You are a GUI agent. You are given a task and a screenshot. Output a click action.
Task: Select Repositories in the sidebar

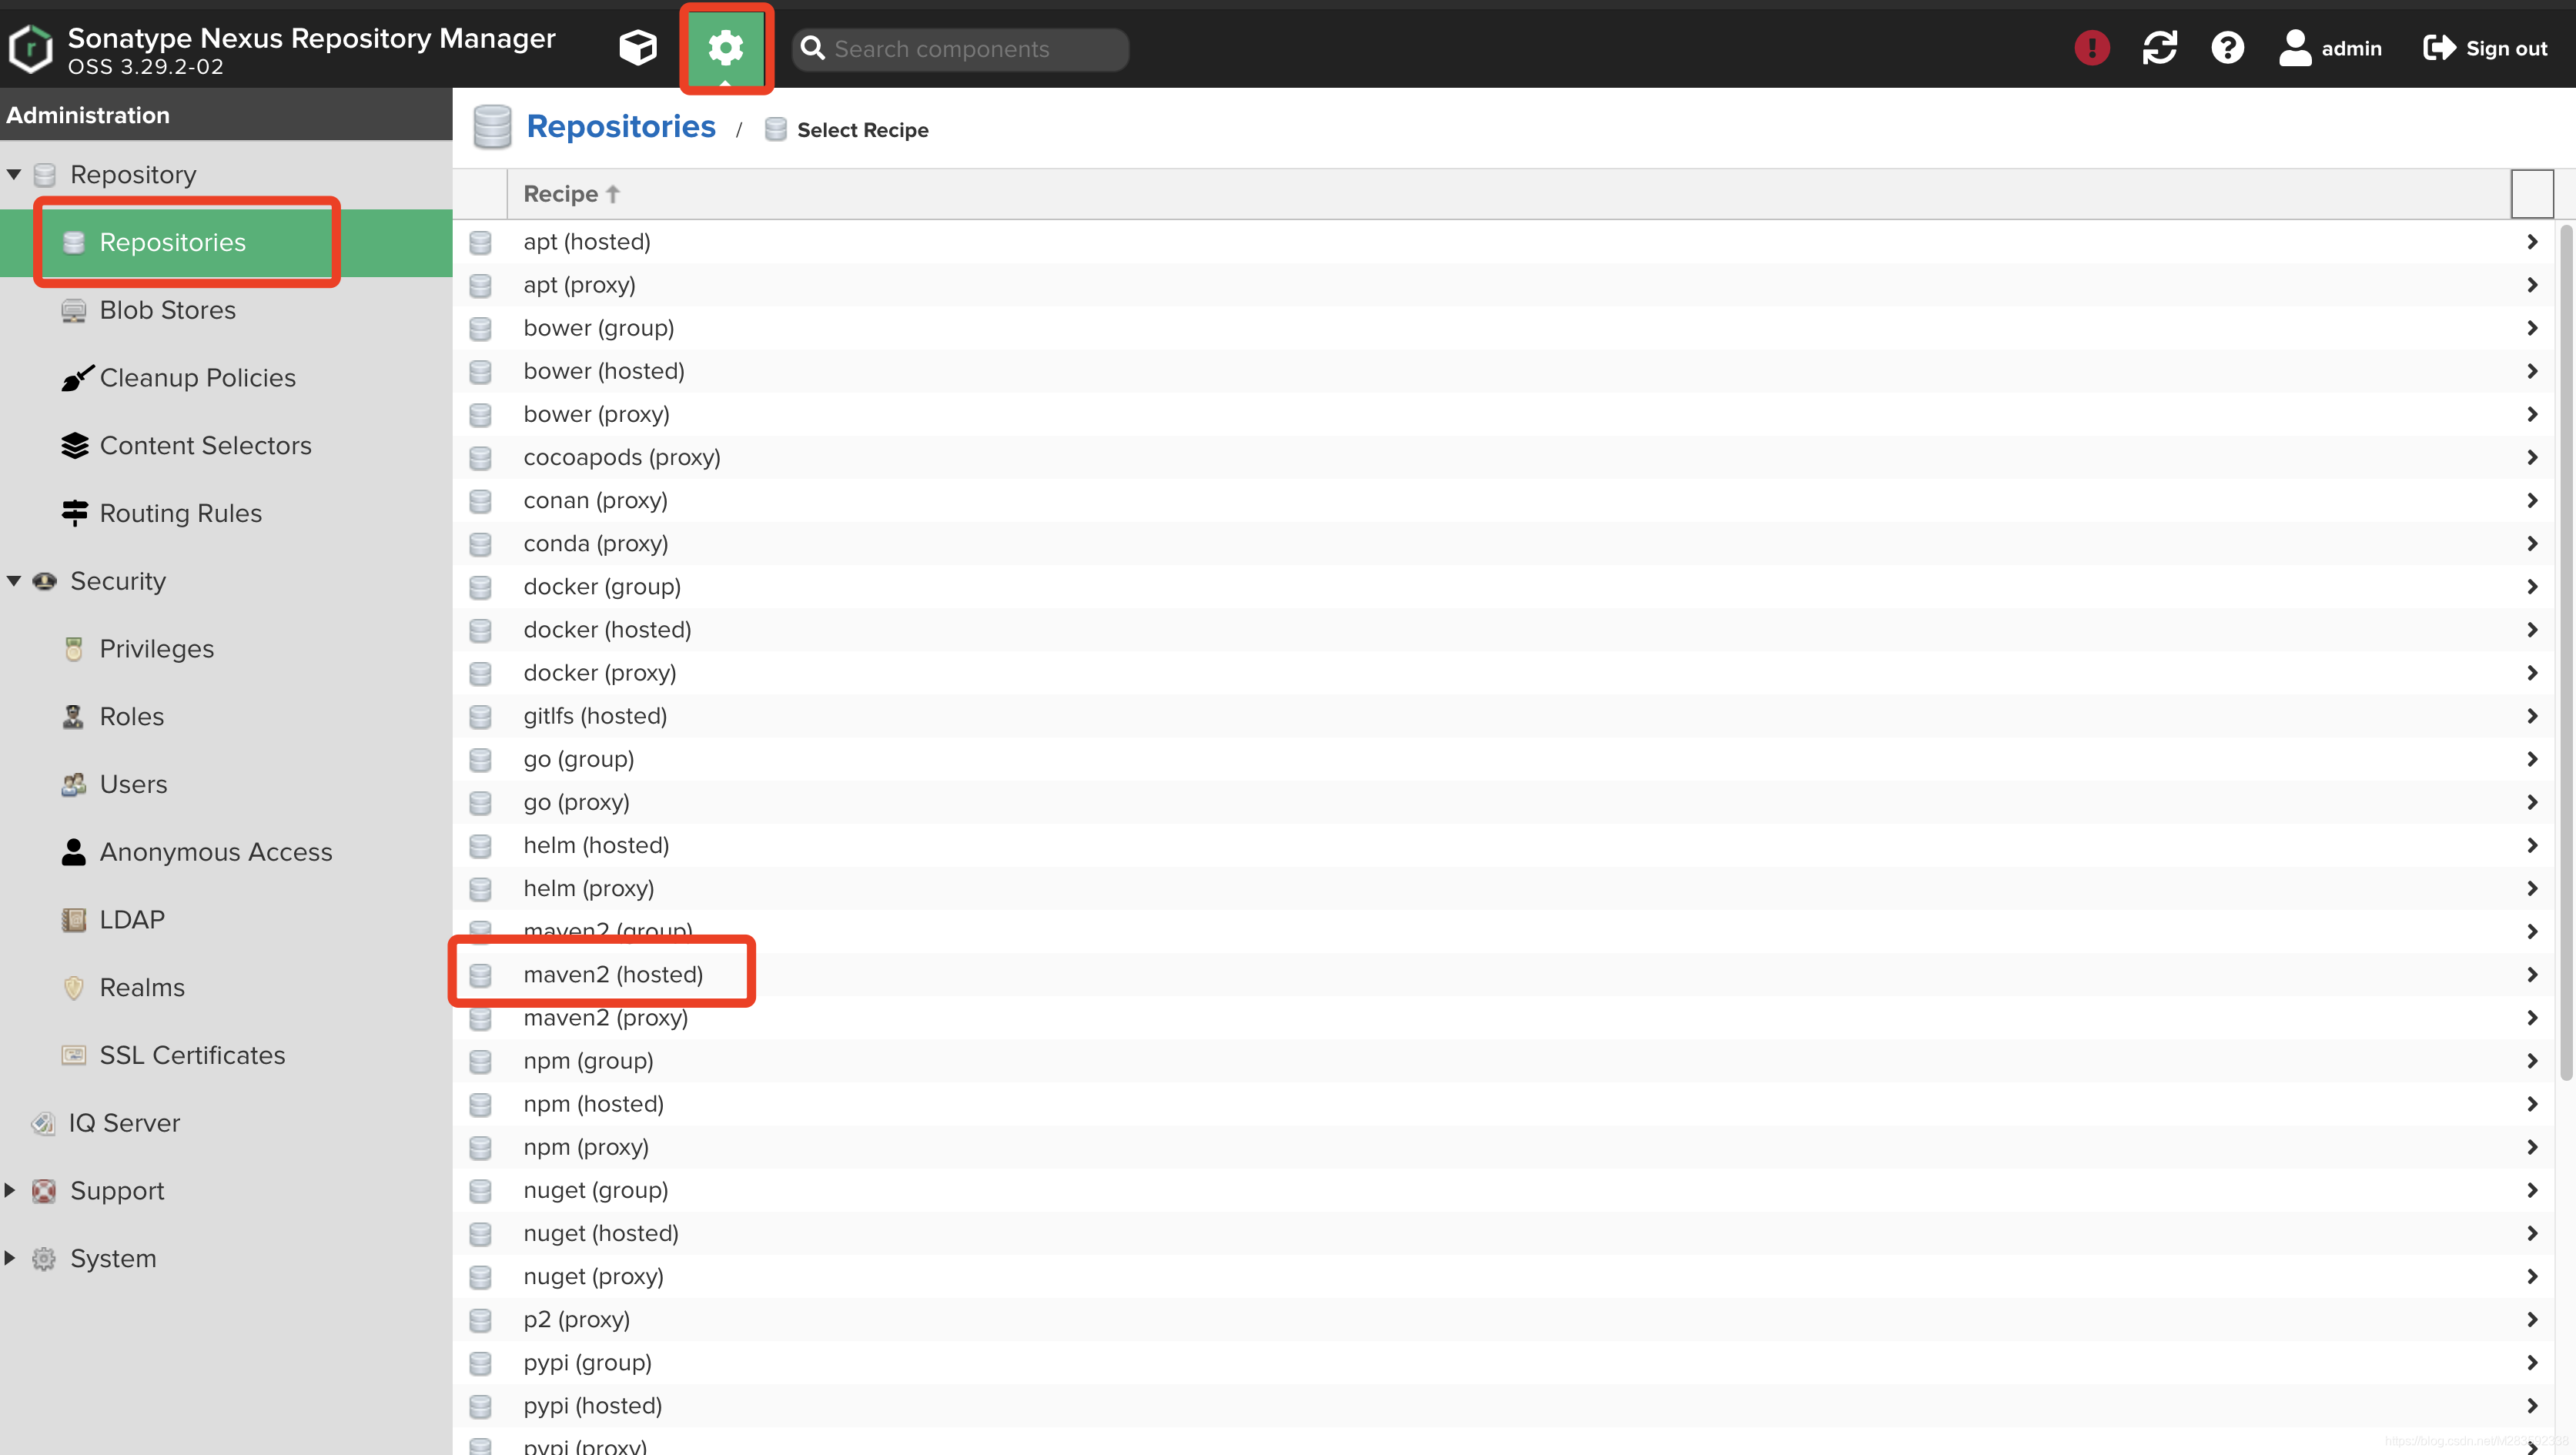[226, 242]
